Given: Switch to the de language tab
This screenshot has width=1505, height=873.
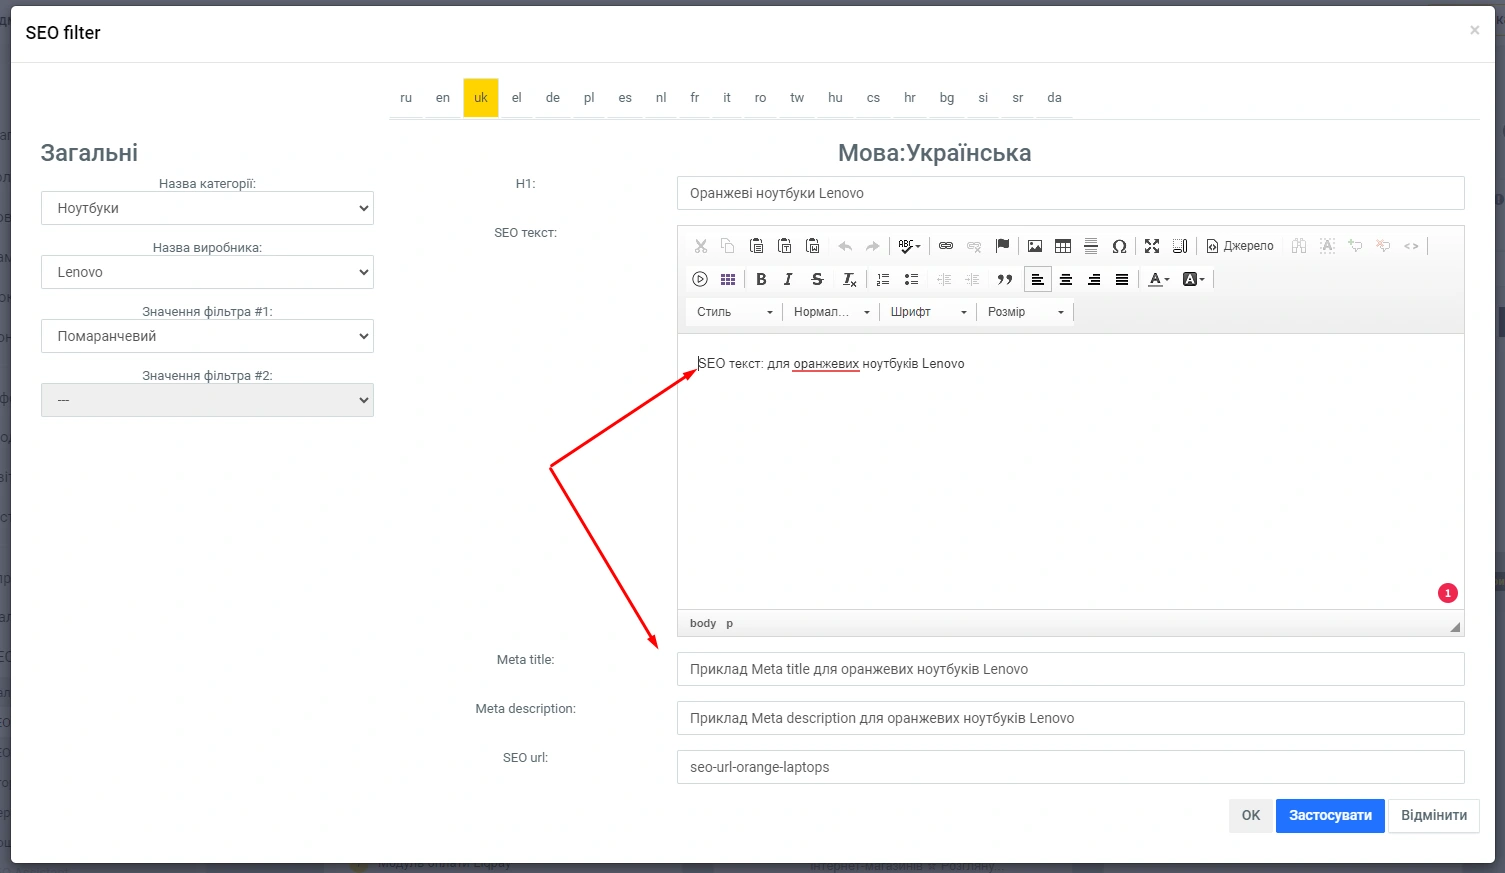Looking at the screenshot, I should coord(553,98).
